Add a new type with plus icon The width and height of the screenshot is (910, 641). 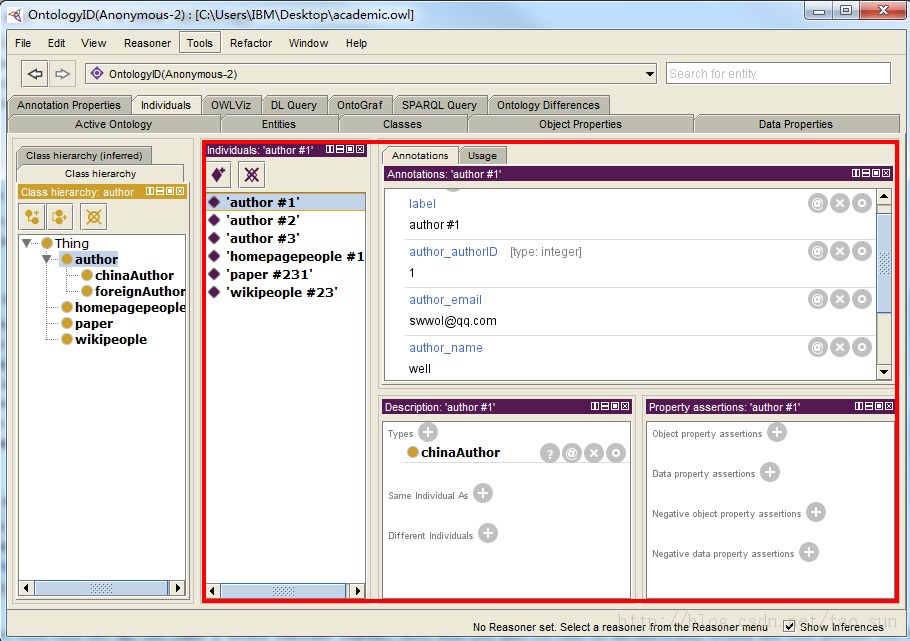[x=428, y=432]
